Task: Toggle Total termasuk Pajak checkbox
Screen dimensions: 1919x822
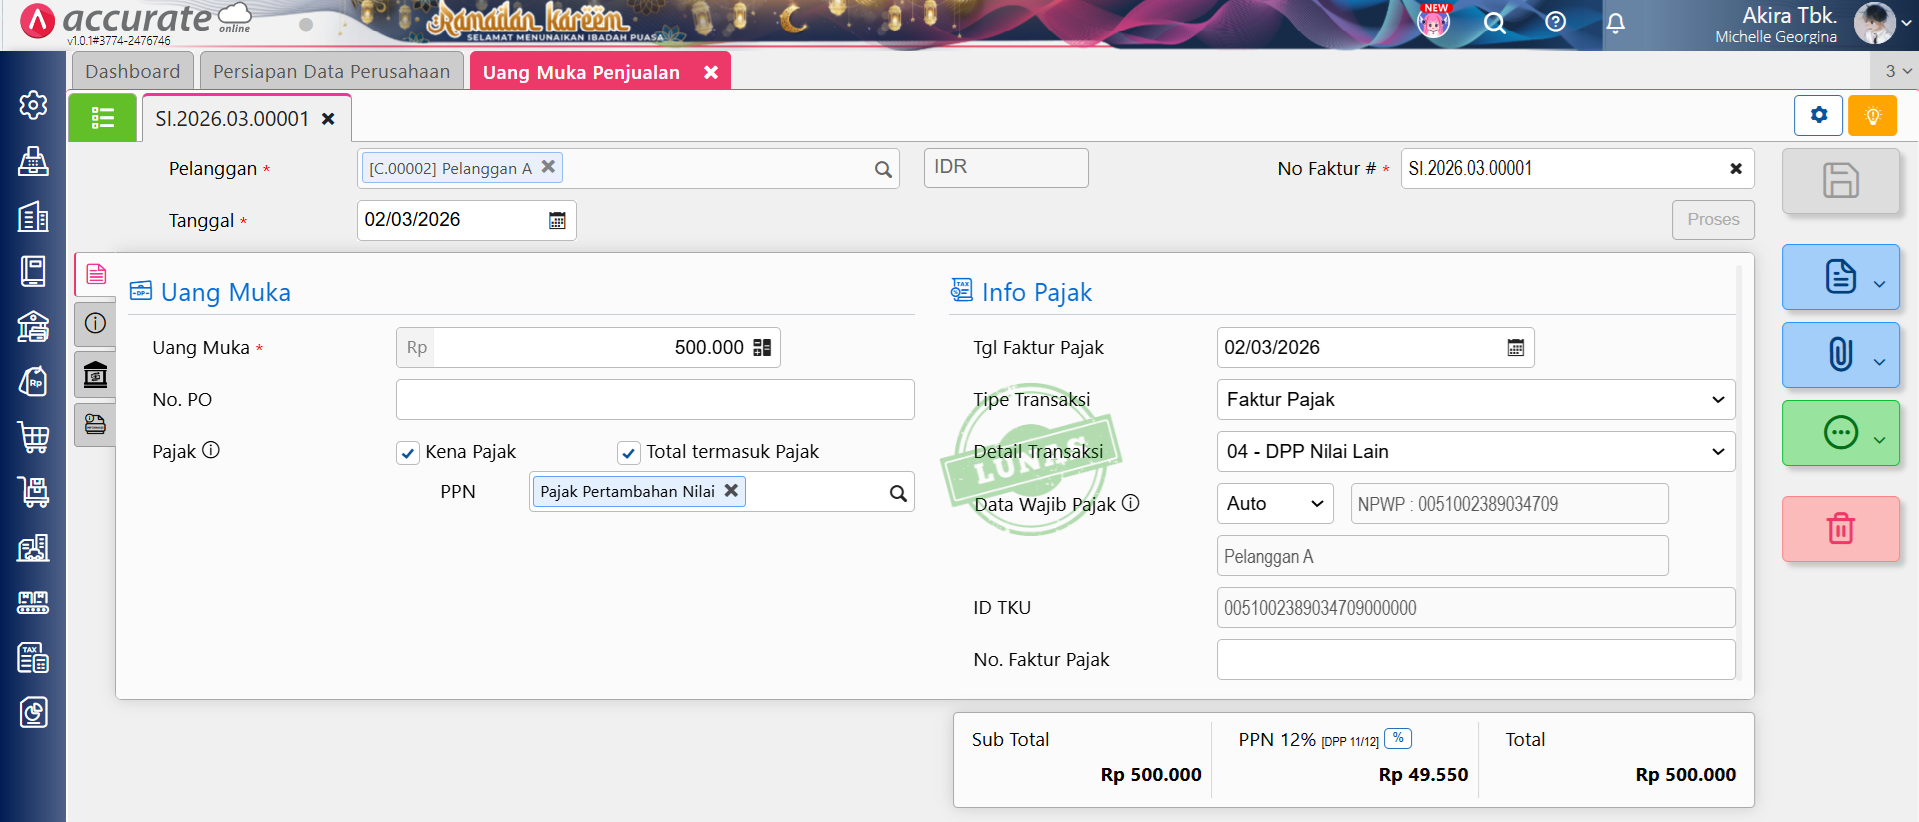Action: tap(628, 453)
